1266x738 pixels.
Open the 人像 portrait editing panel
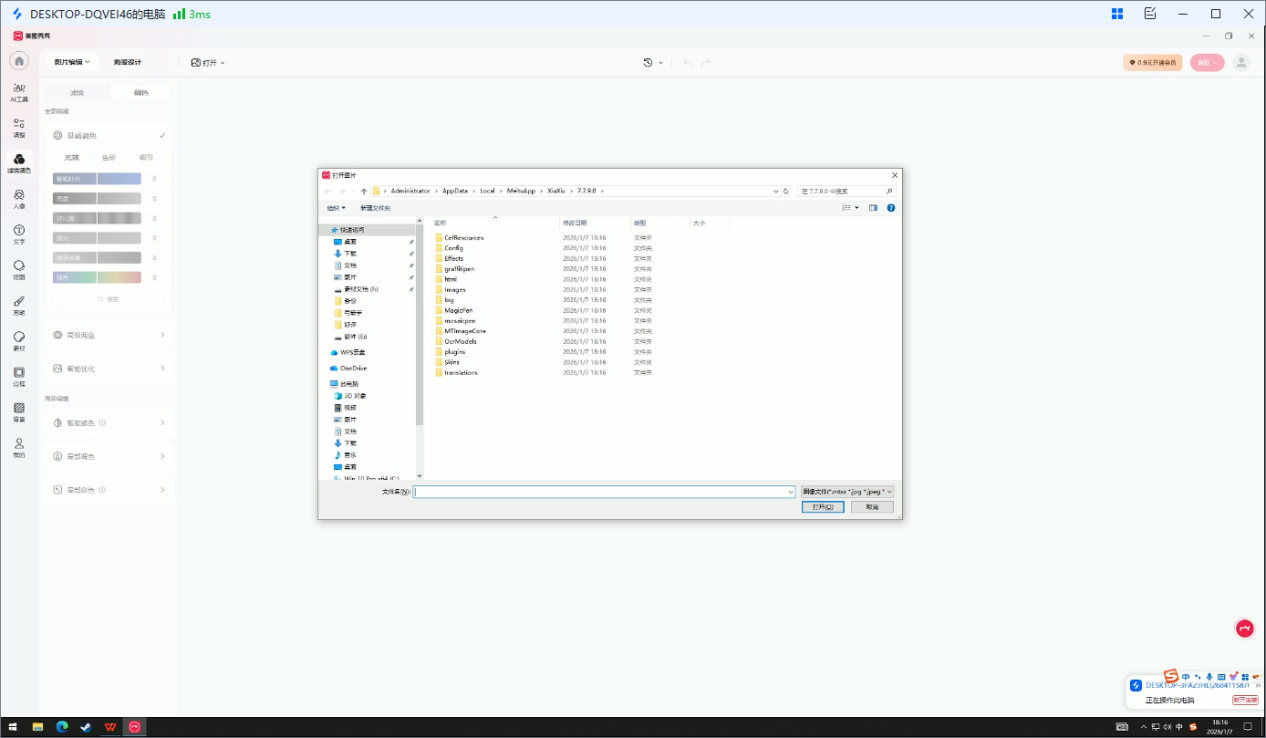click(x=20, y=199)
